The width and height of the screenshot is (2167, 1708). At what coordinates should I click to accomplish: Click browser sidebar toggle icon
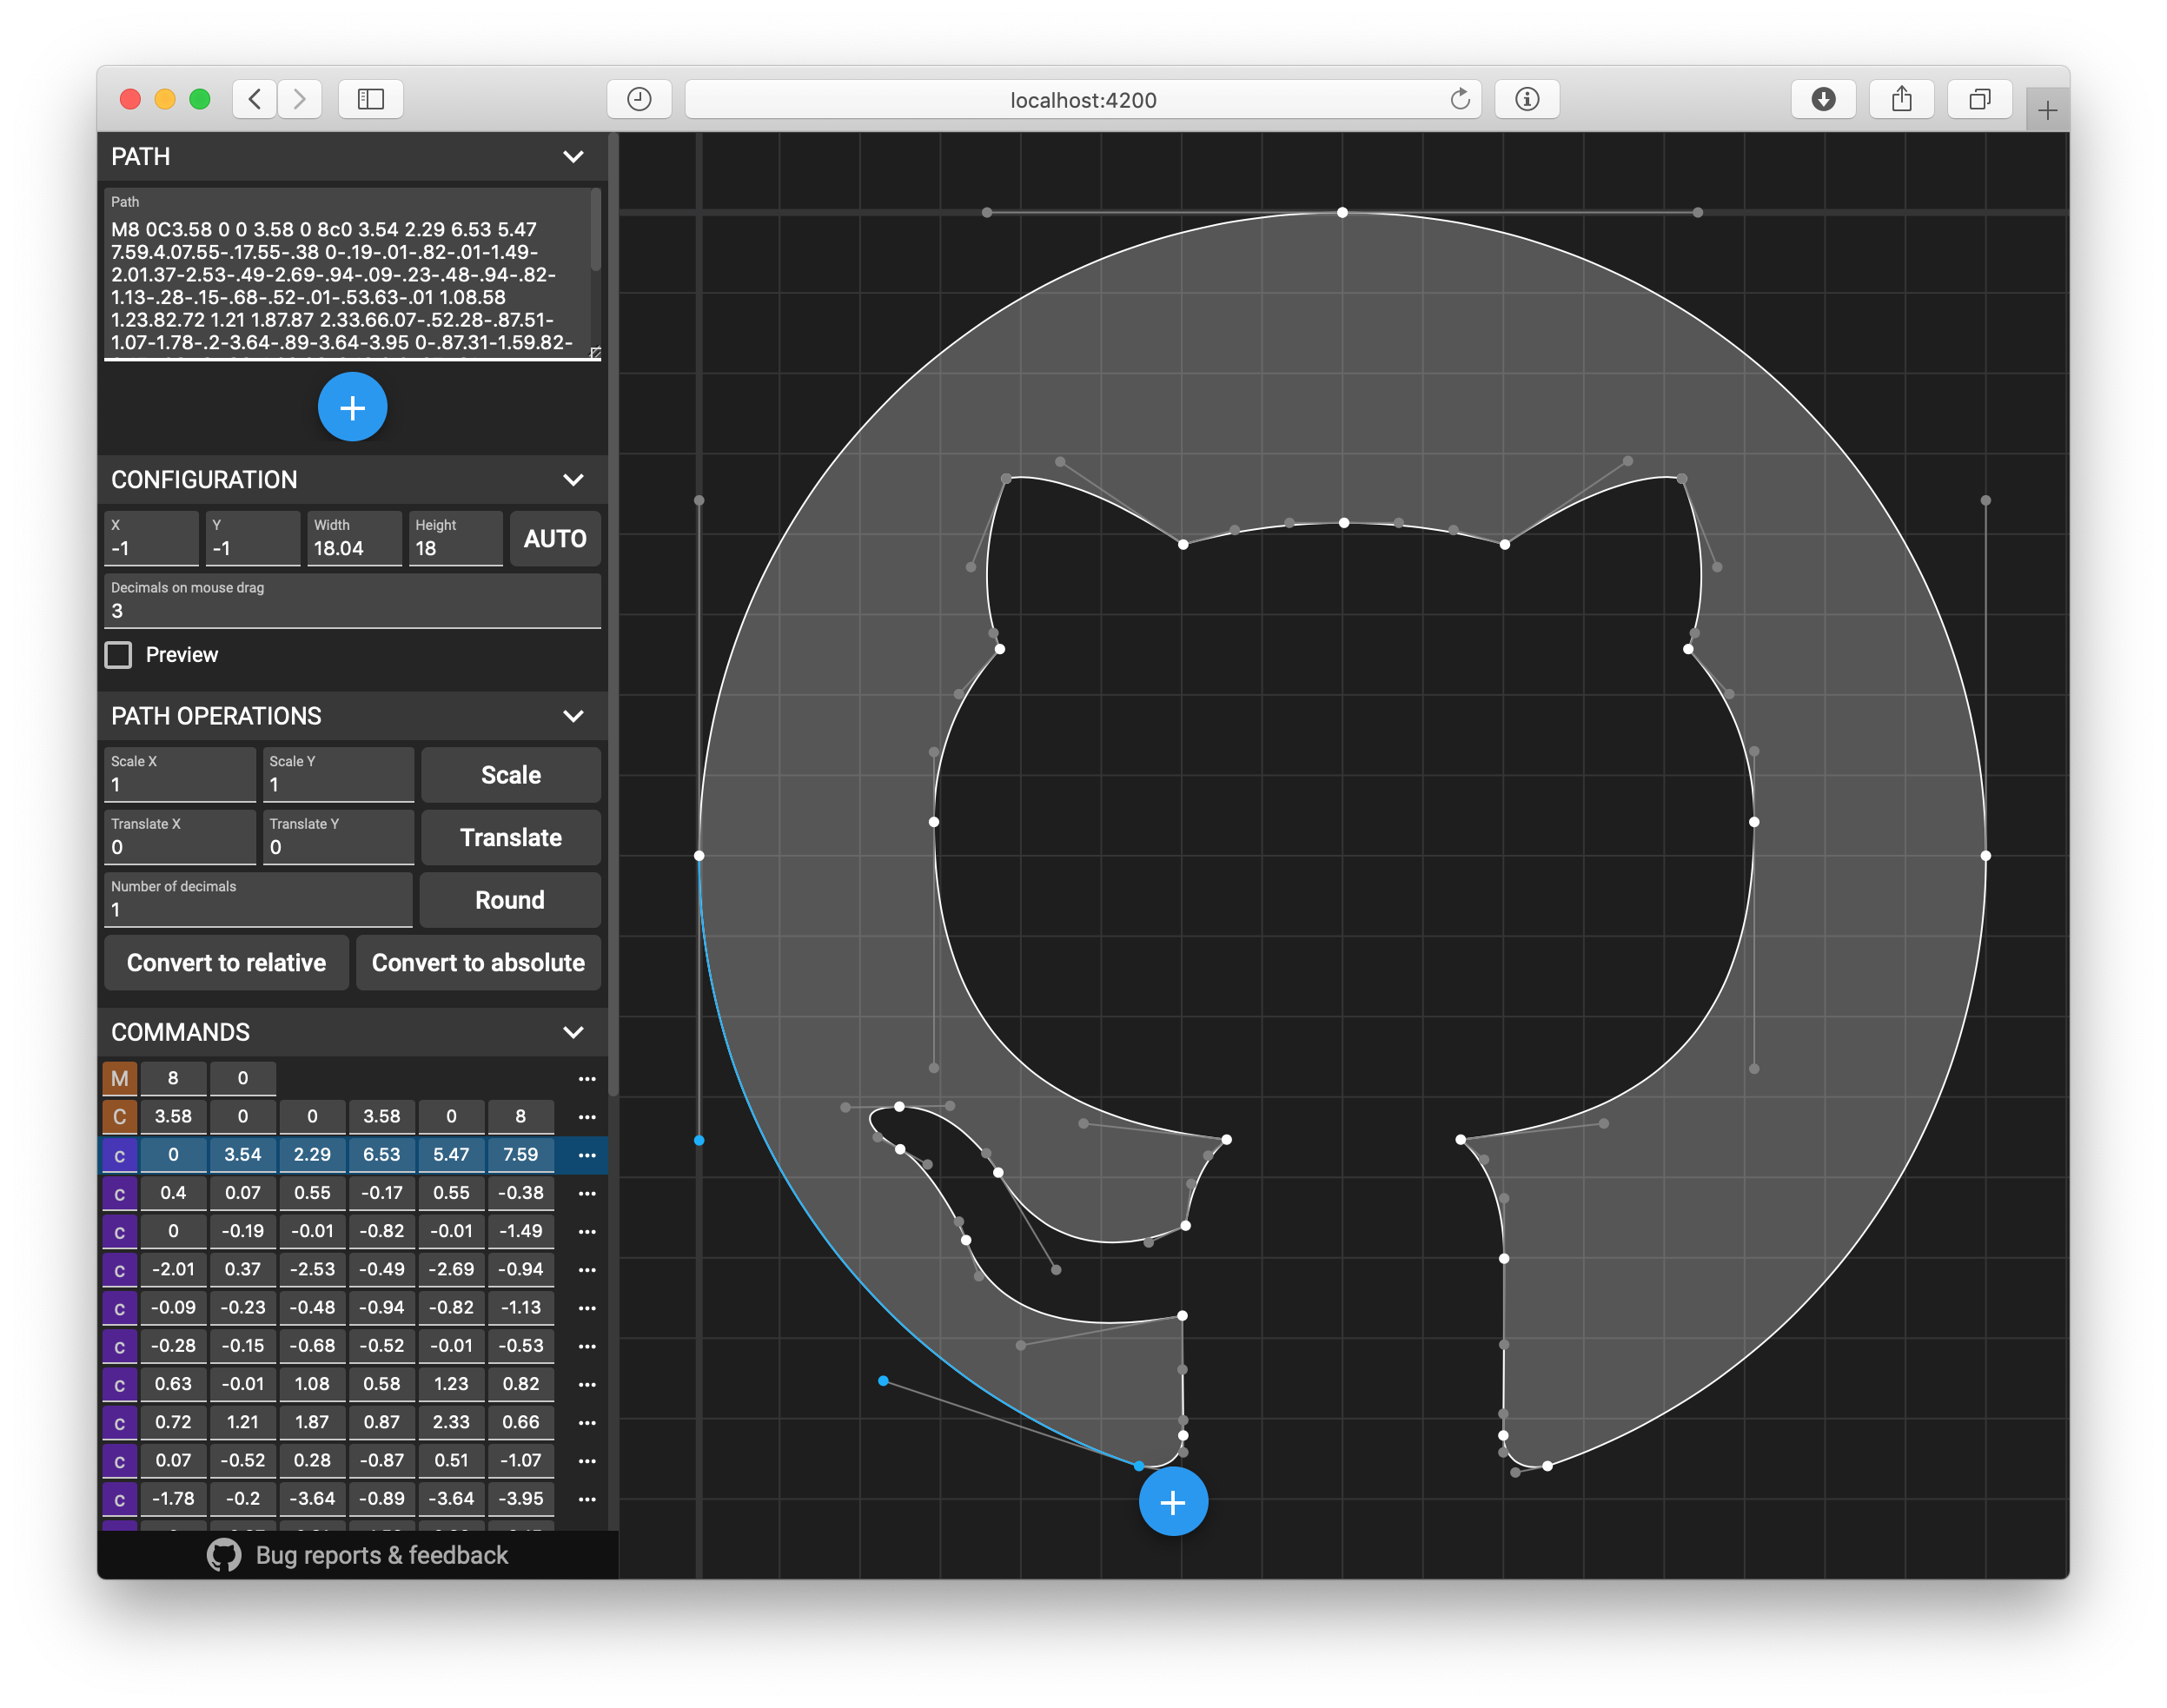tap(371, 99)
